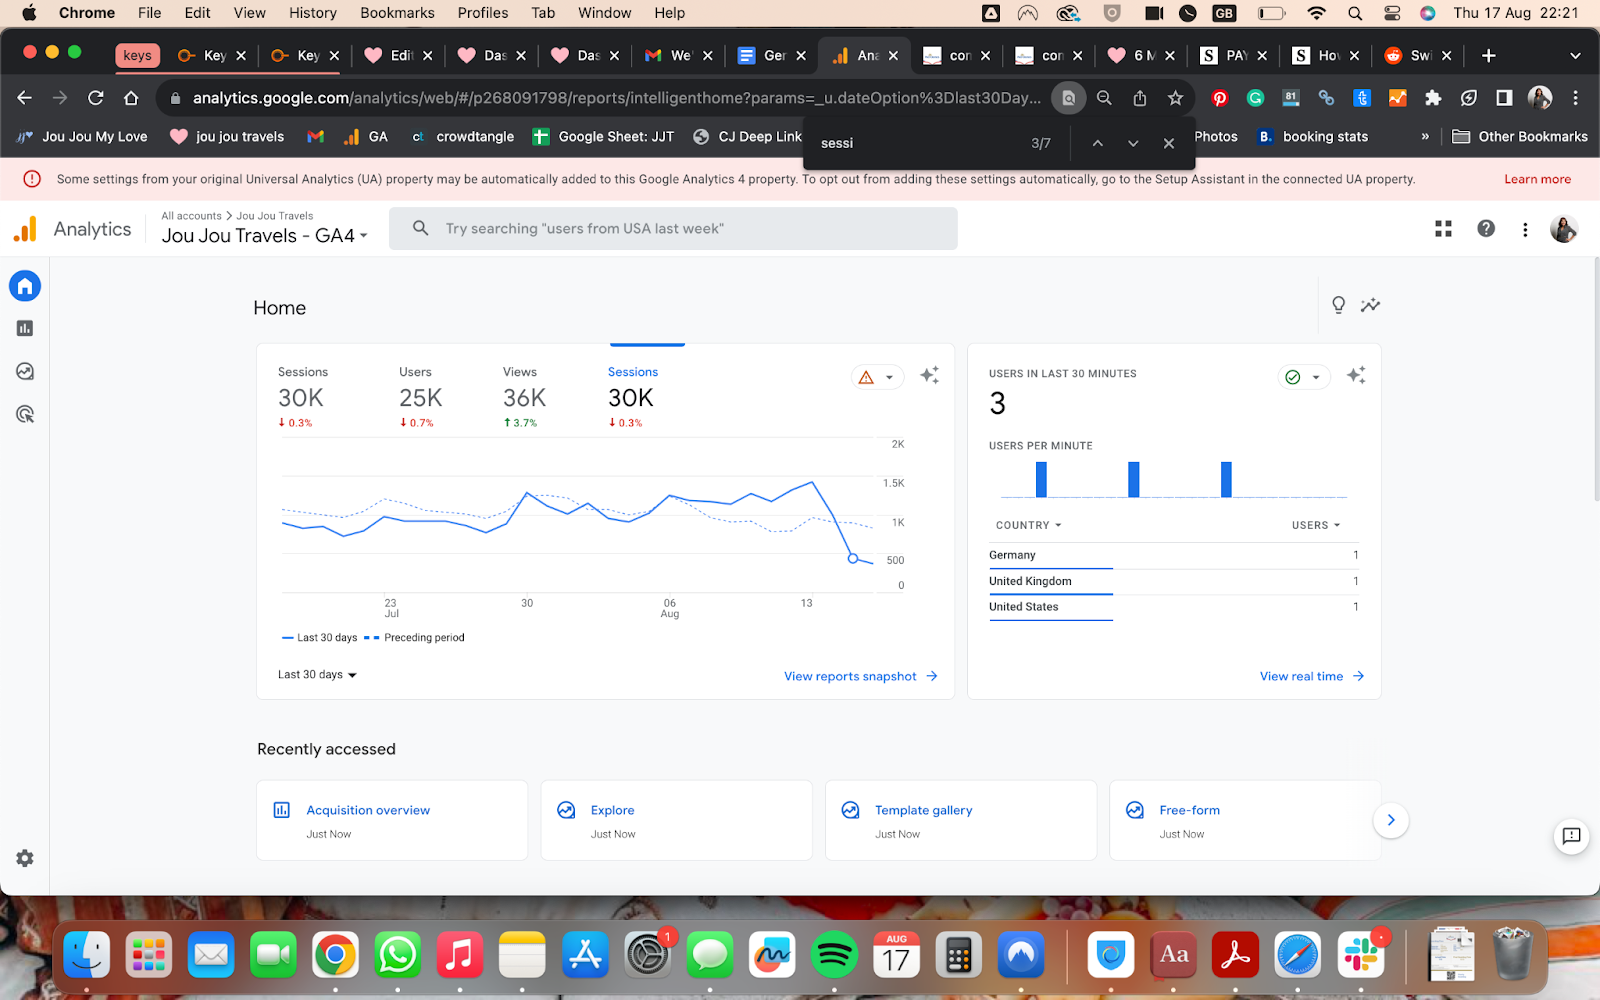Viewport: 1600px width, 1000px height.
Task: Select the highlighted Sessions metric tab
Action: (x=633, y=397)
